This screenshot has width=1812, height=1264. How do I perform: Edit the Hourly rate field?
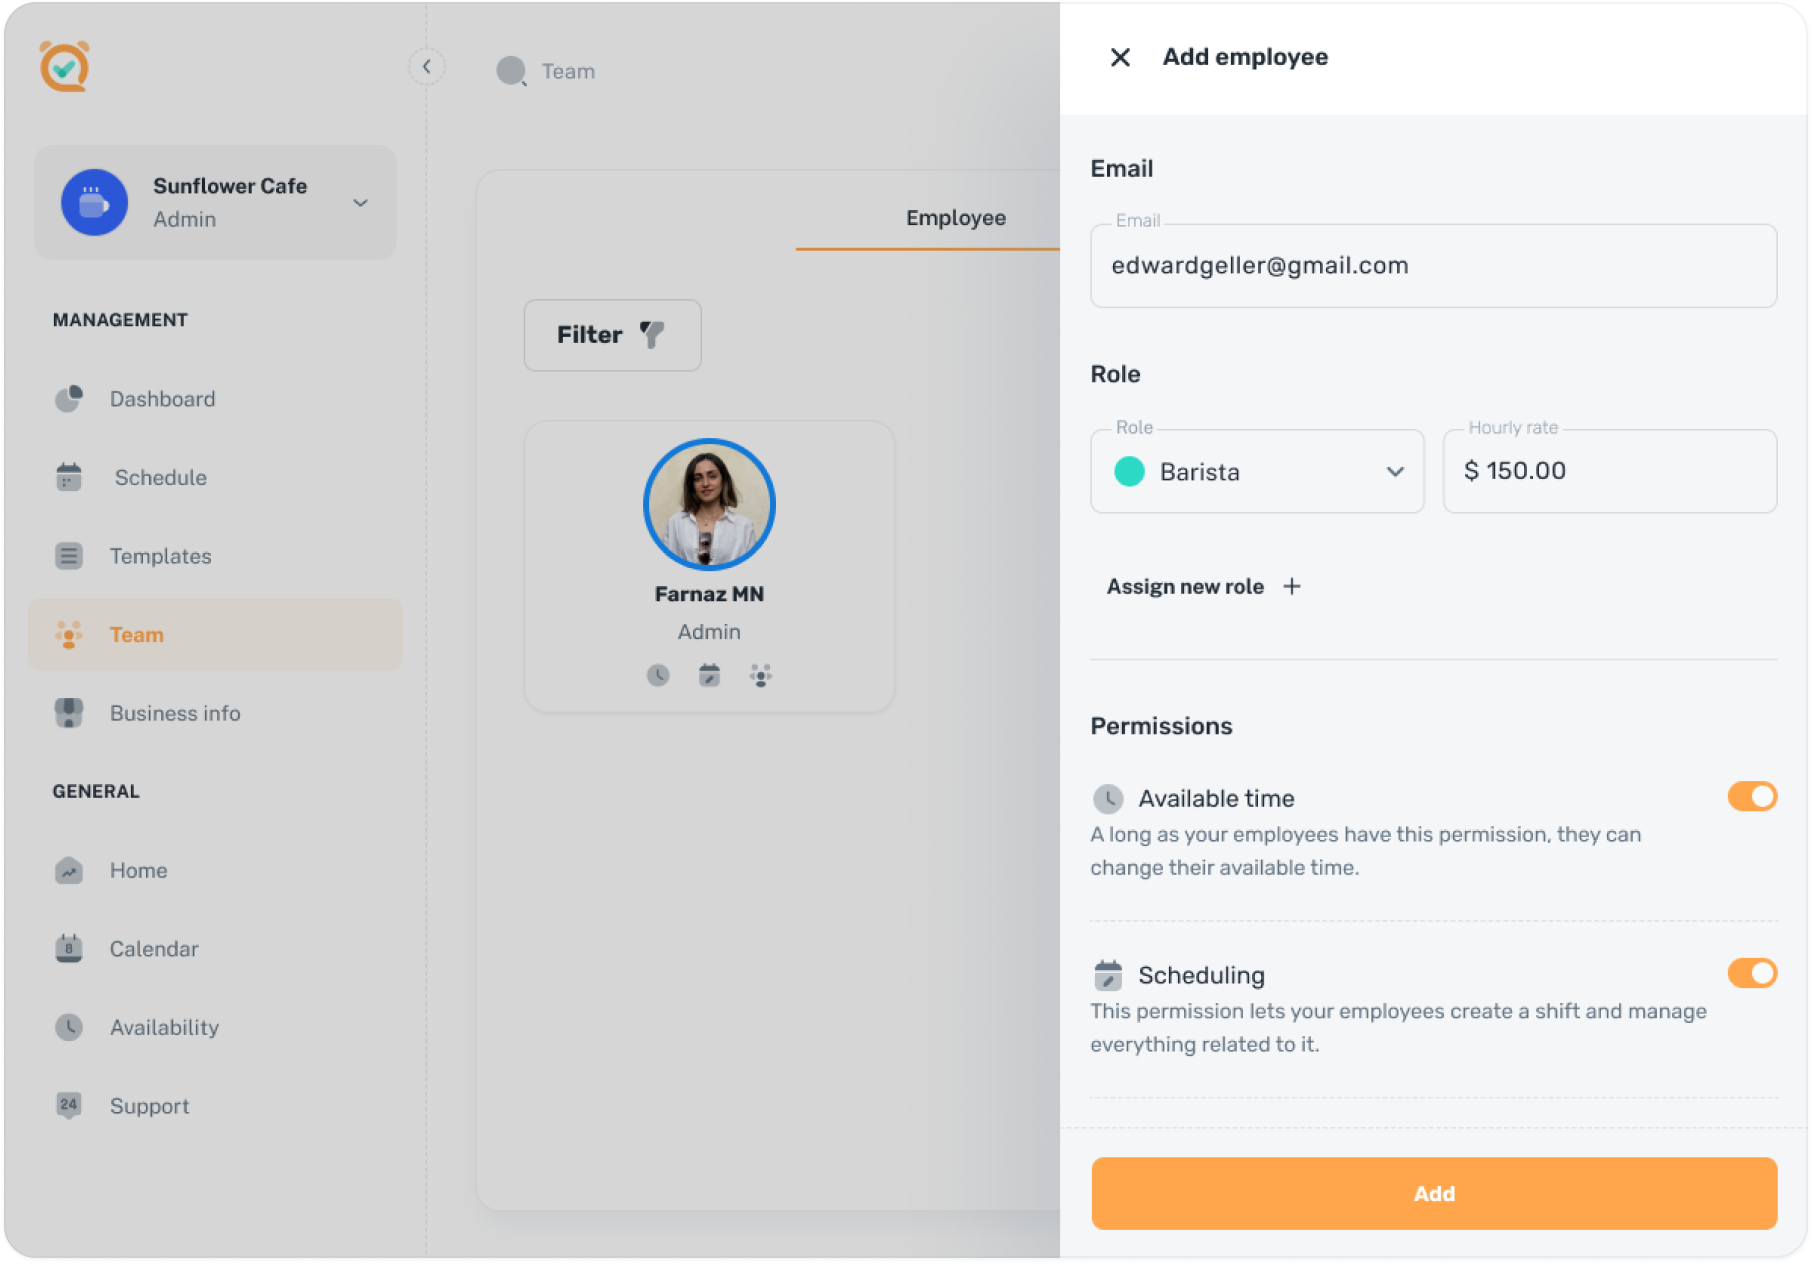click(1609, 471)
